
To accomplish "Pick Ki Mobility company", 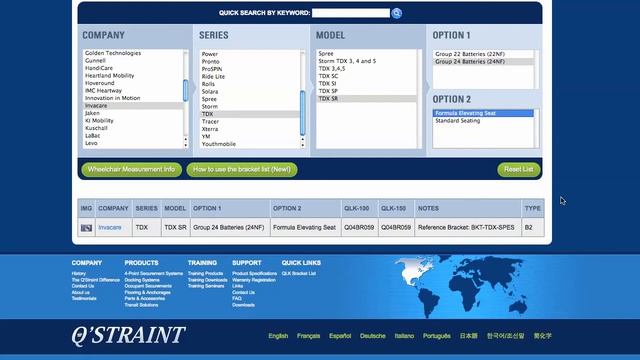I will tap(99, 120).
